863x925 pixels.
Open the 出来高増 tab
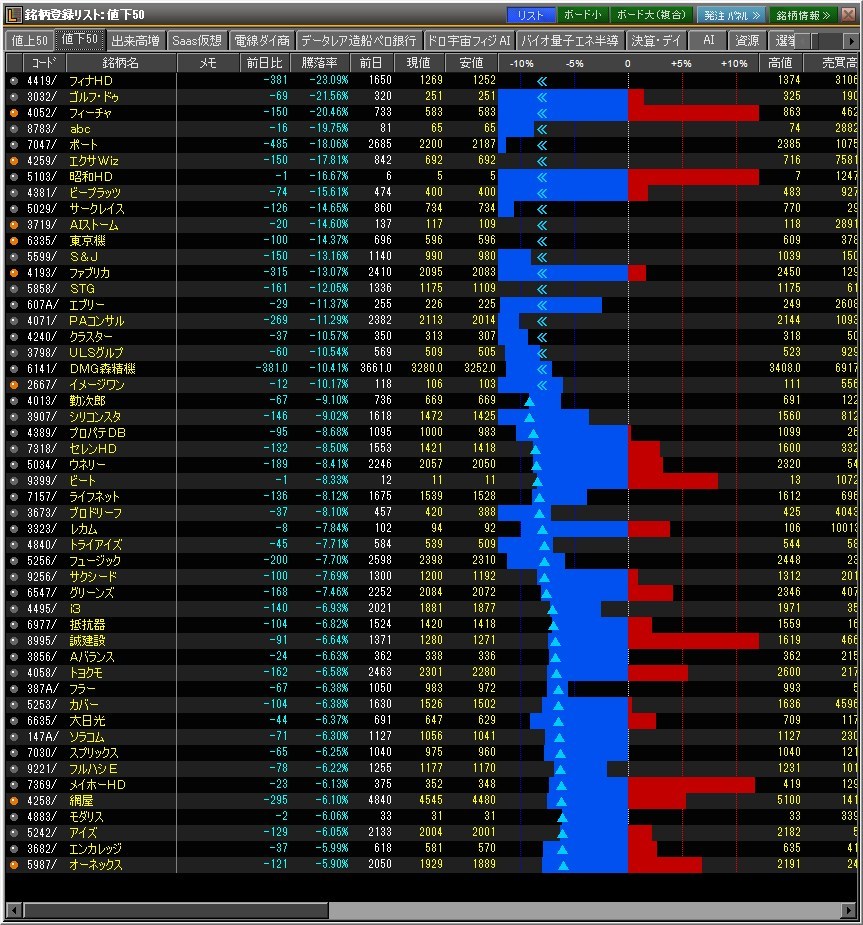[x=136, y=40]
